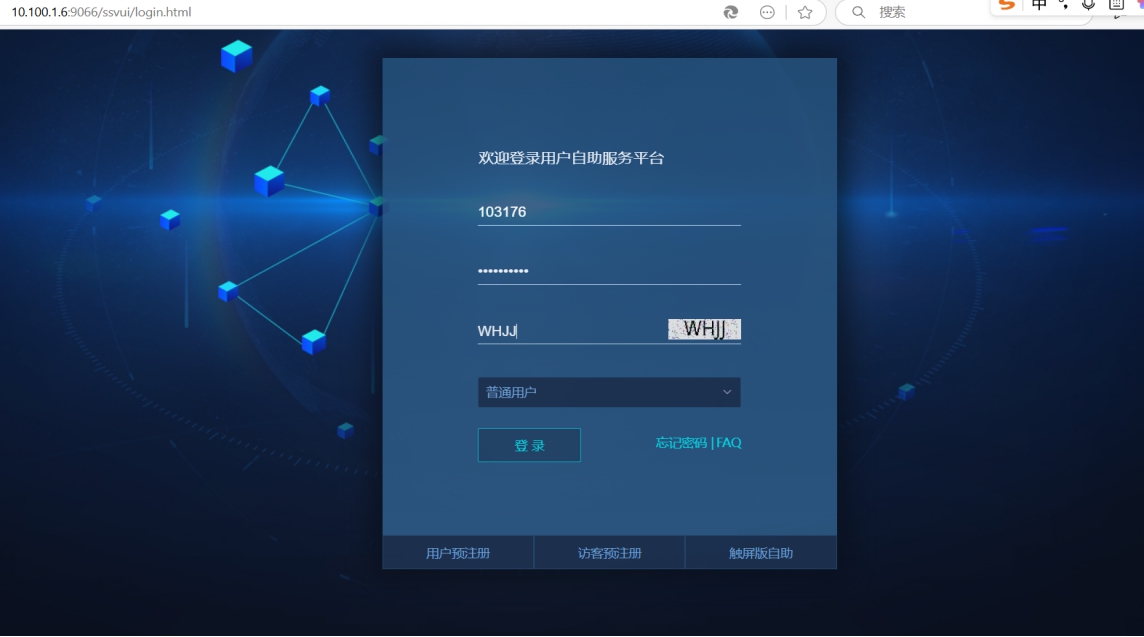Open the IME soft keyboard icon

coord(1116,5)
